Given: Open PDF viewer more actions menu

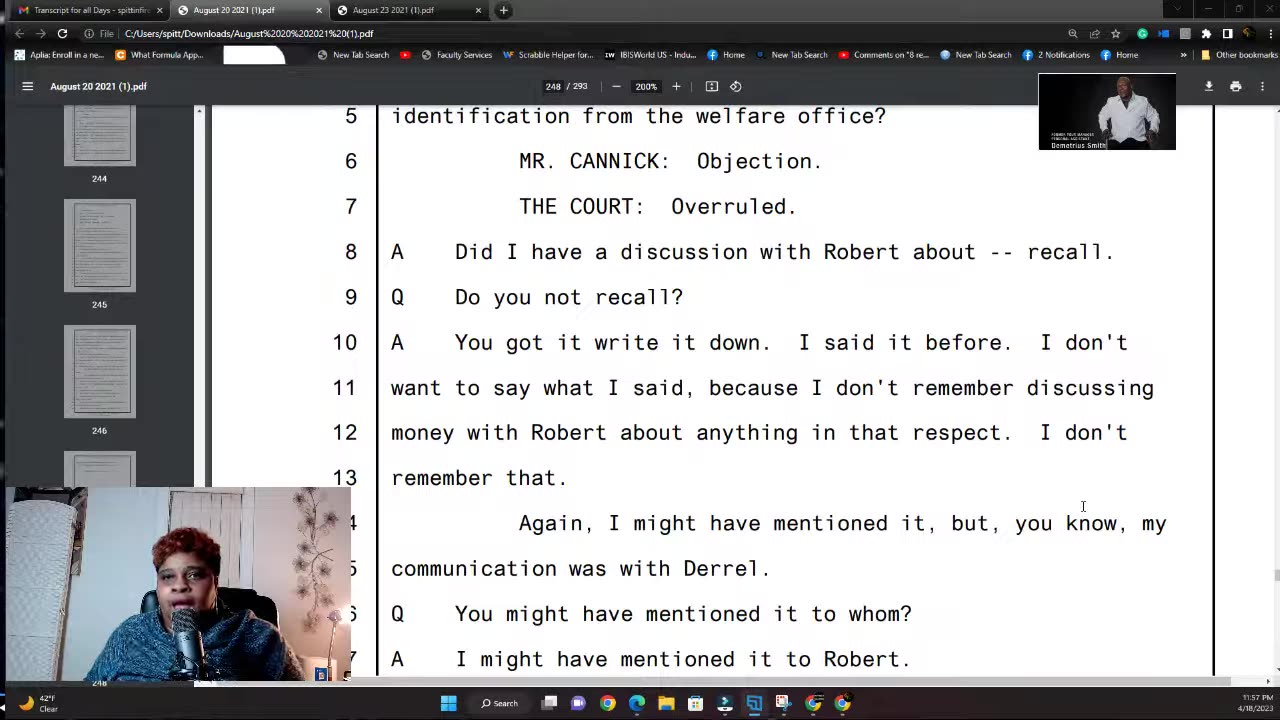Looking at the screenshot, I should [x=1262, y=86].
